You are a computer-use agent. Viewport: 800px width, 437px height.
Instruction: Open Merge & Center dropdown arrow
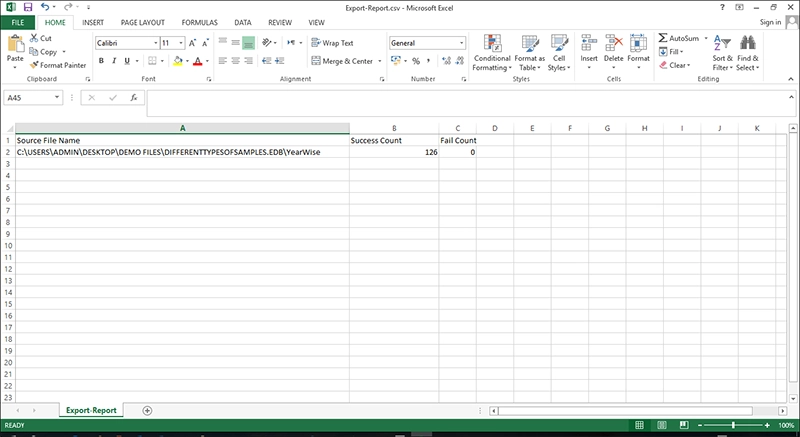point(380,61)
